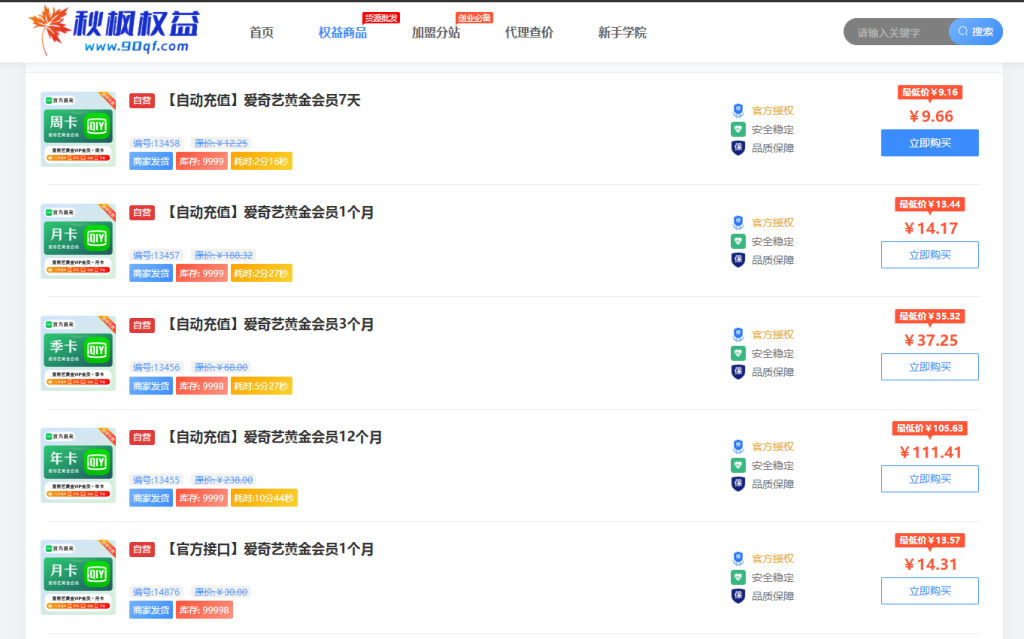This screenshot has height=639, width=1024.
Task: Open the 新手学院 navigation item
Action: 622,33
